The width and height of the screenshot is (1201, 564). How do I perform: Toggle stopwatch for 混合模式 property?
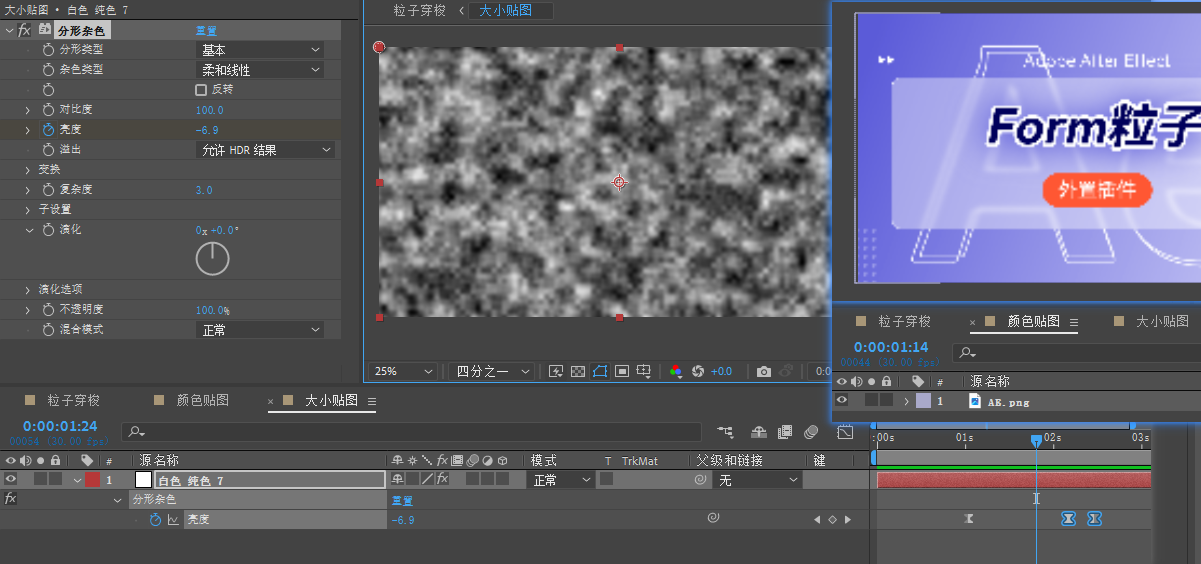(x=49, y=330)
